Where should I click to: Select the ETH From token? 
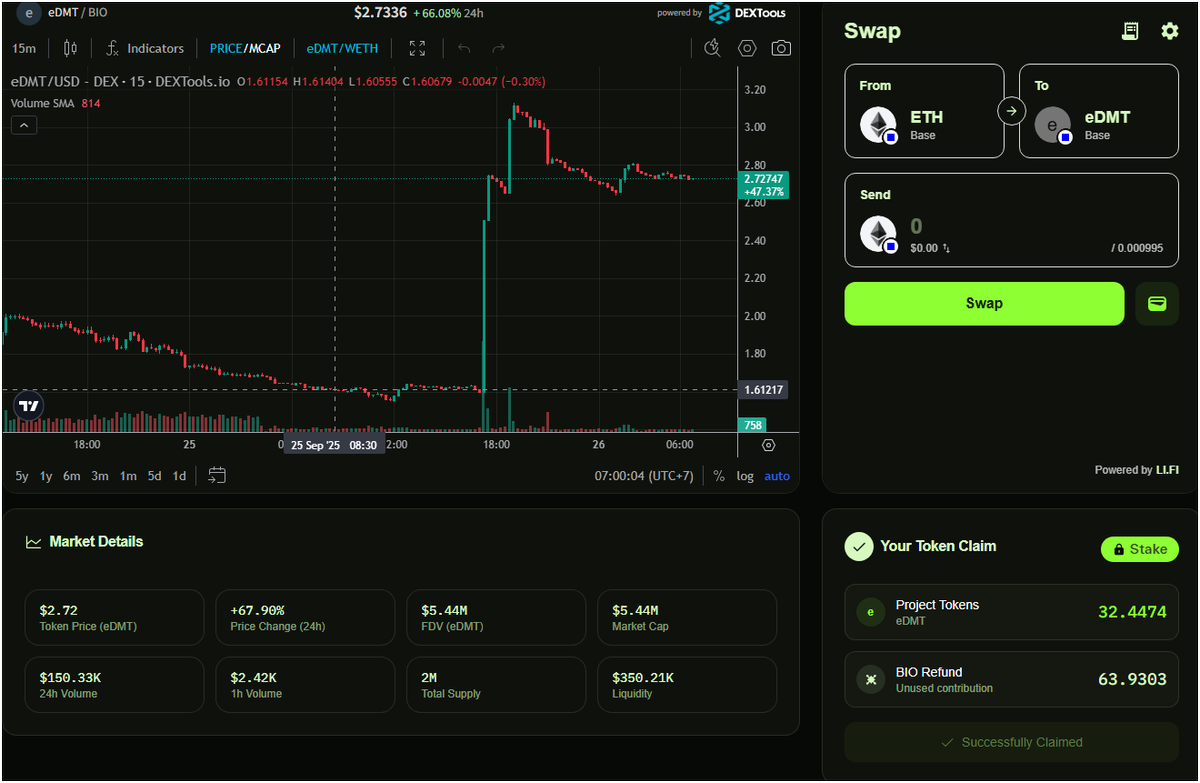[924, 111]
